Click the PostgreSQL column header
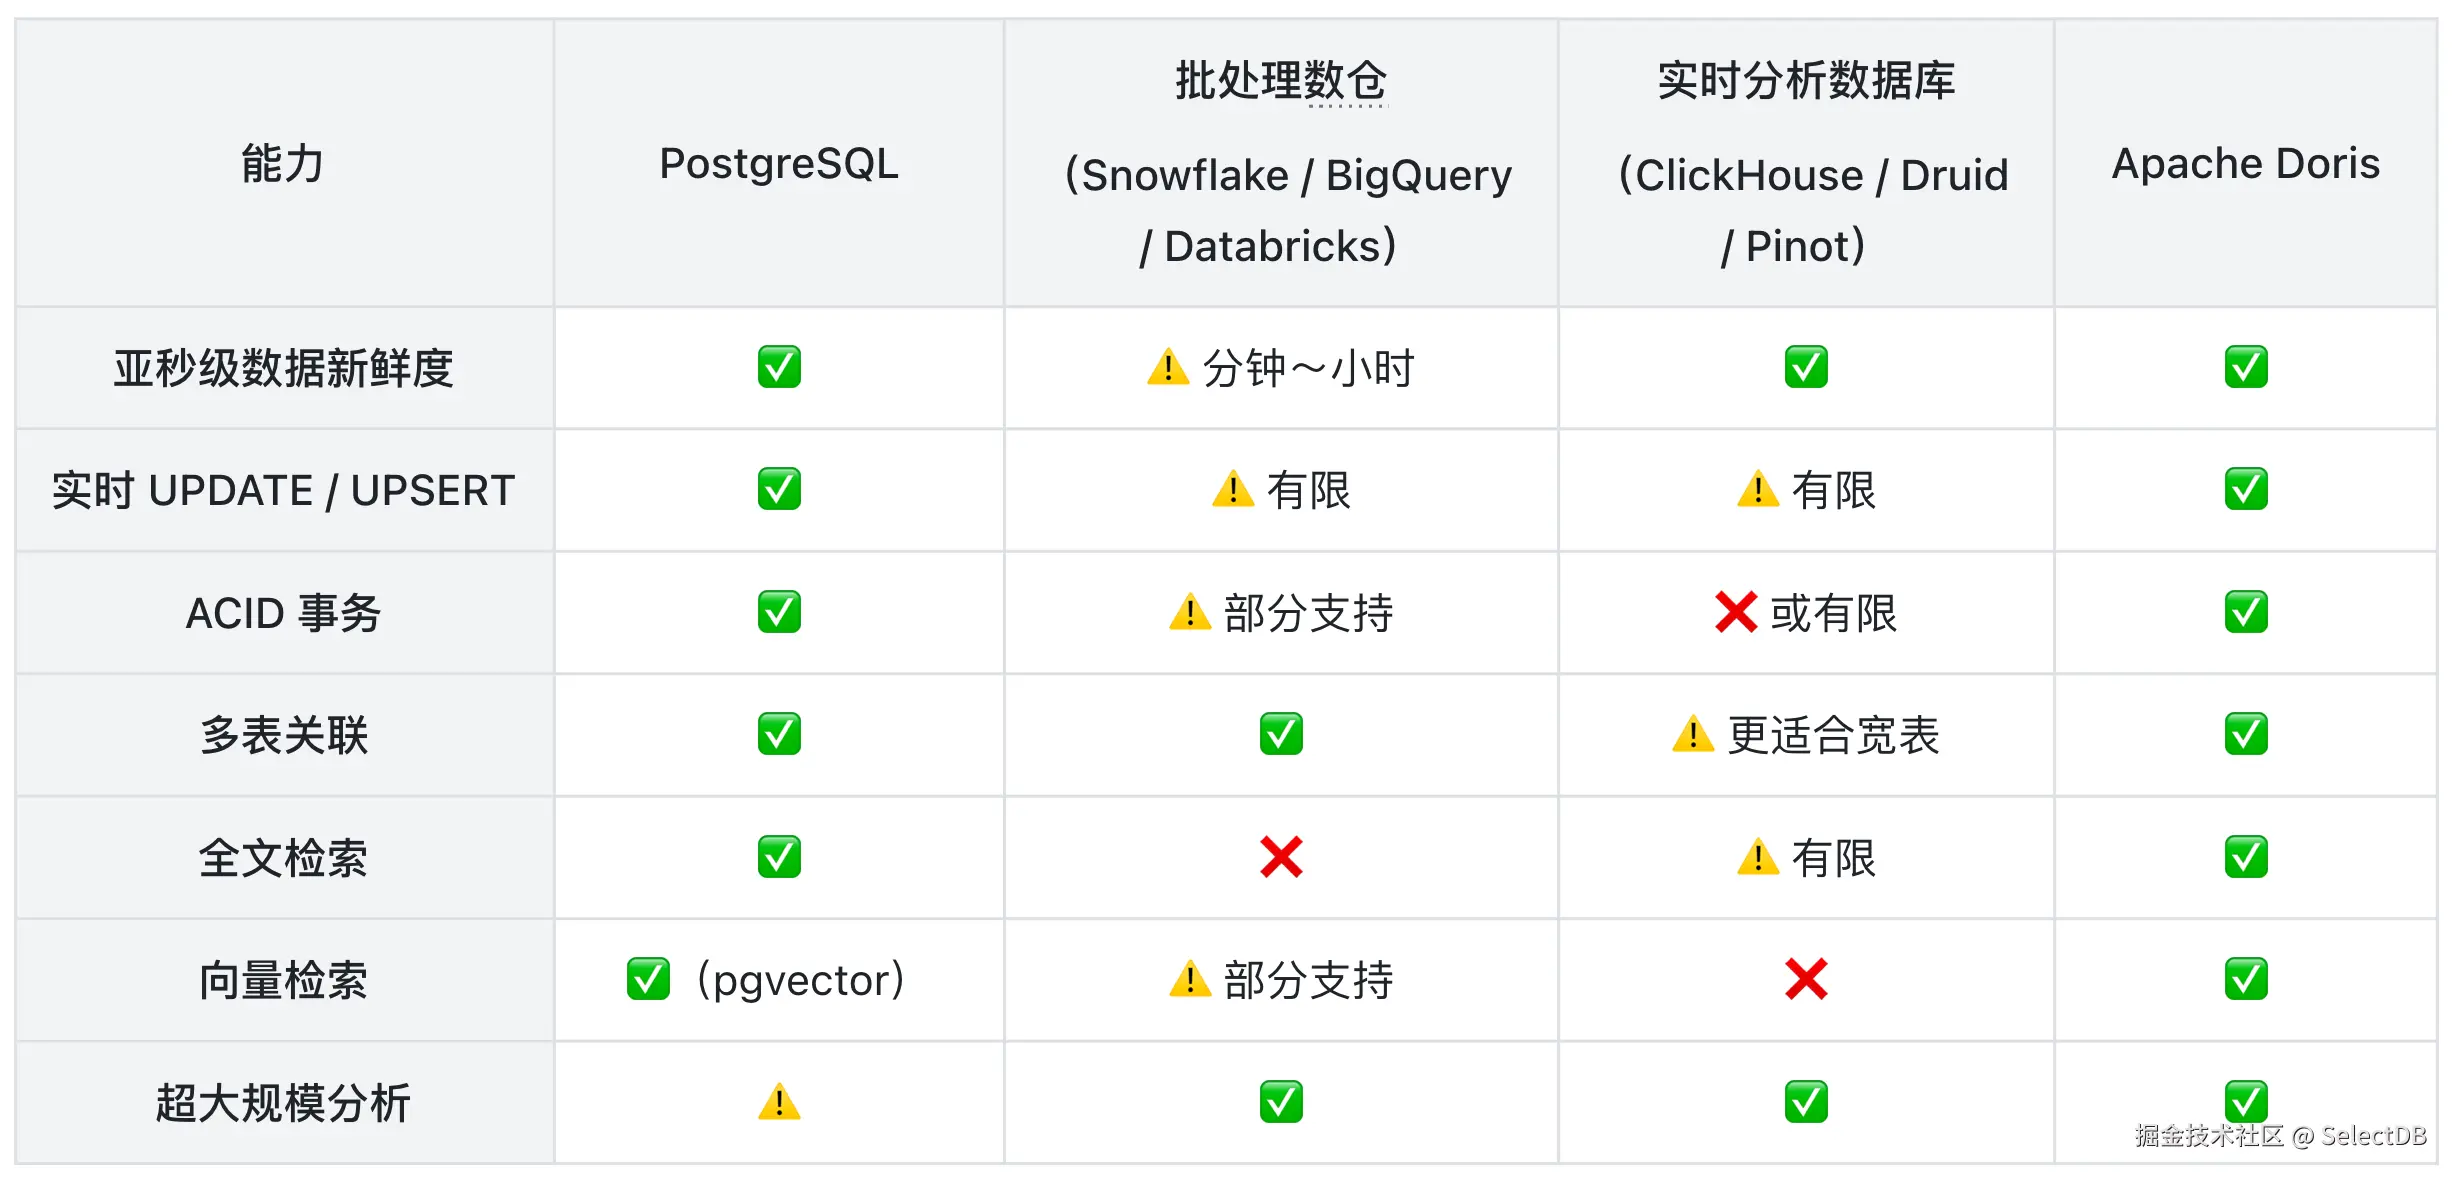 779,163
